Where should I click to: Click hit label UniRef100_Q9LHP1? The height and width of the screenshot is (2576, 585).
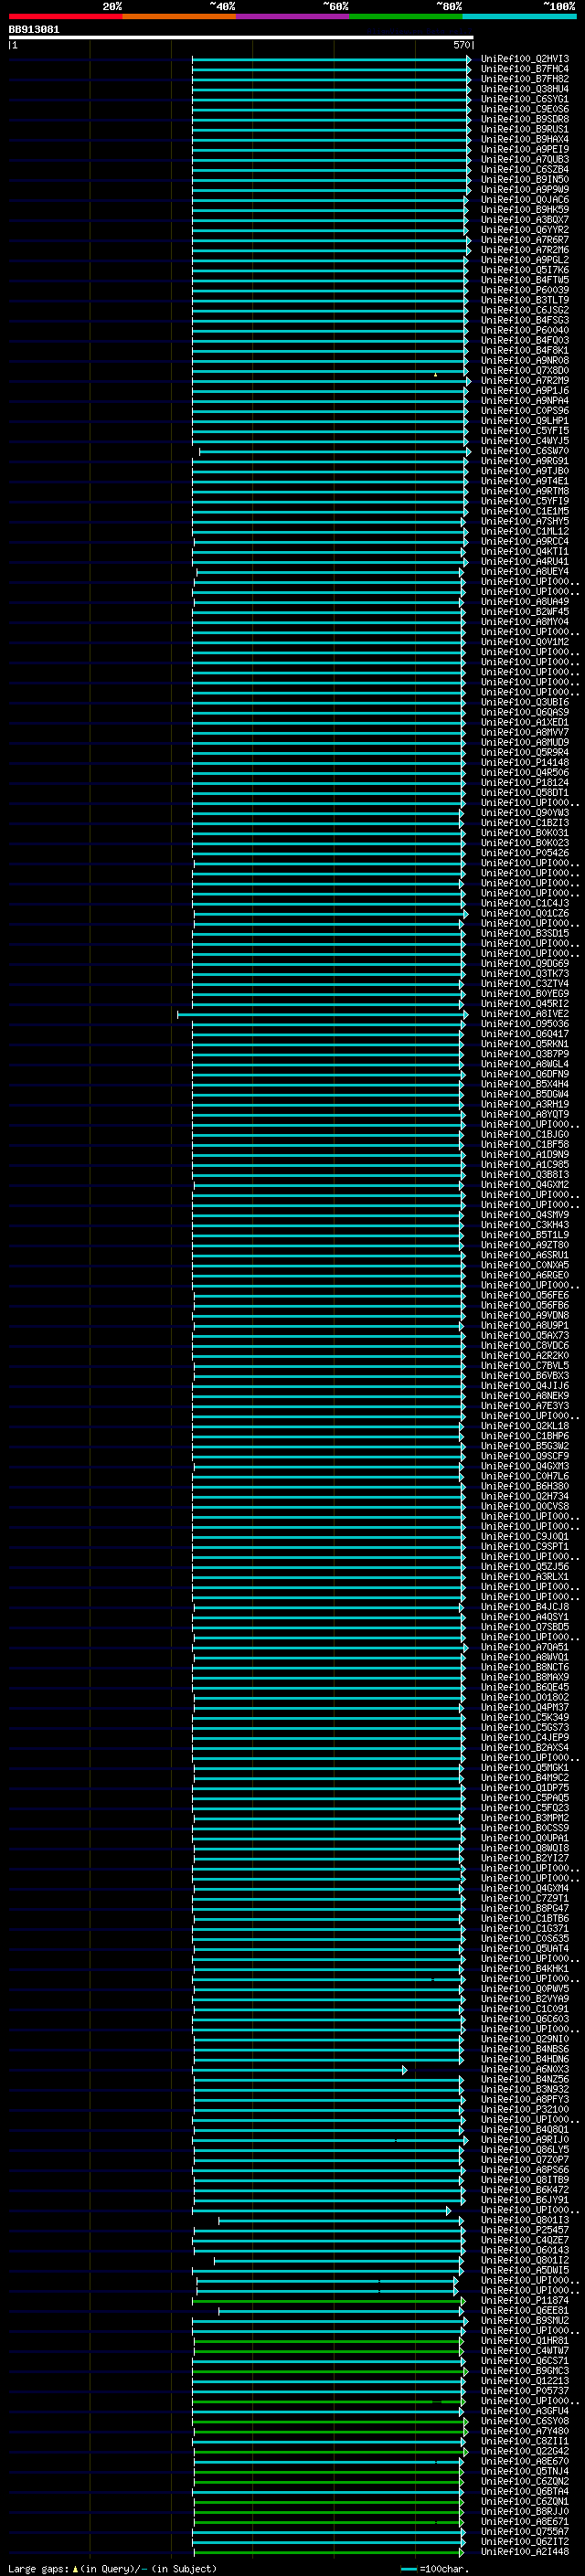pyautogui.click(x=525, y=422)
